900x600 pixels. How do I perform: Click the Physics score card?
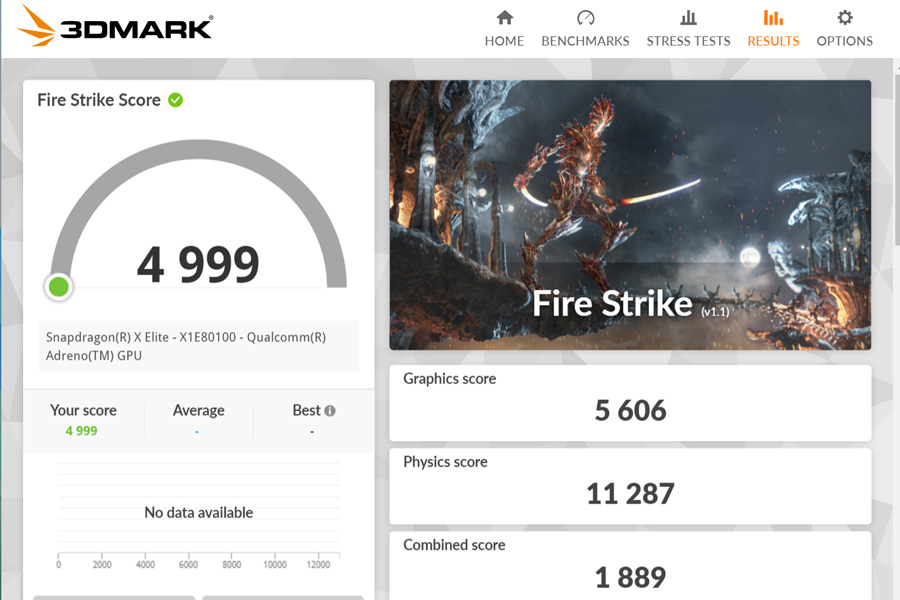(630, 486)
